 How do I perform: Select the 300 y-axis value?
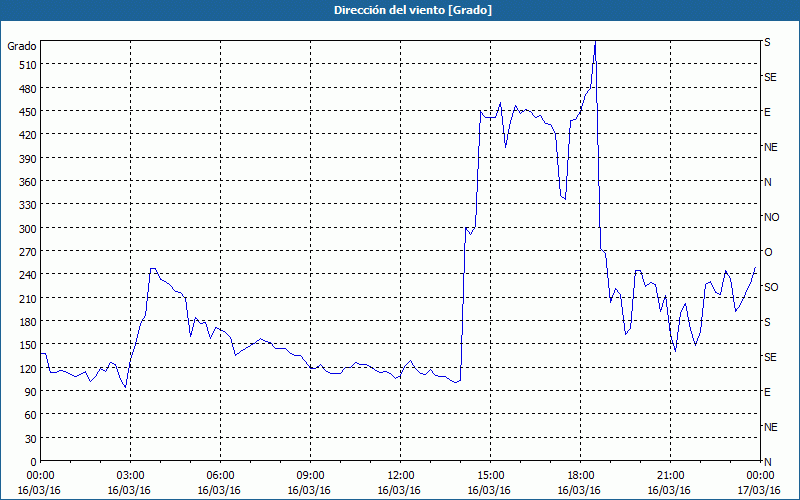point(28,229)
